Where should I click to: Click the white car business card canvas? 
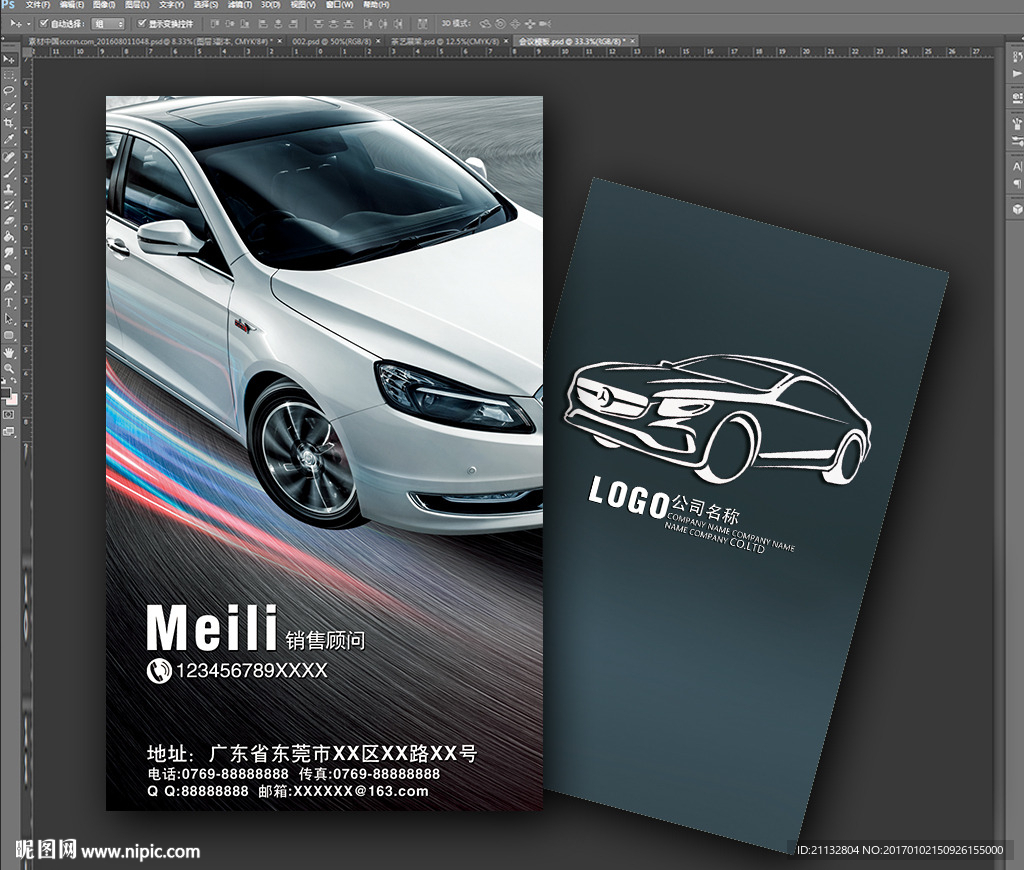tap(324, 452)
